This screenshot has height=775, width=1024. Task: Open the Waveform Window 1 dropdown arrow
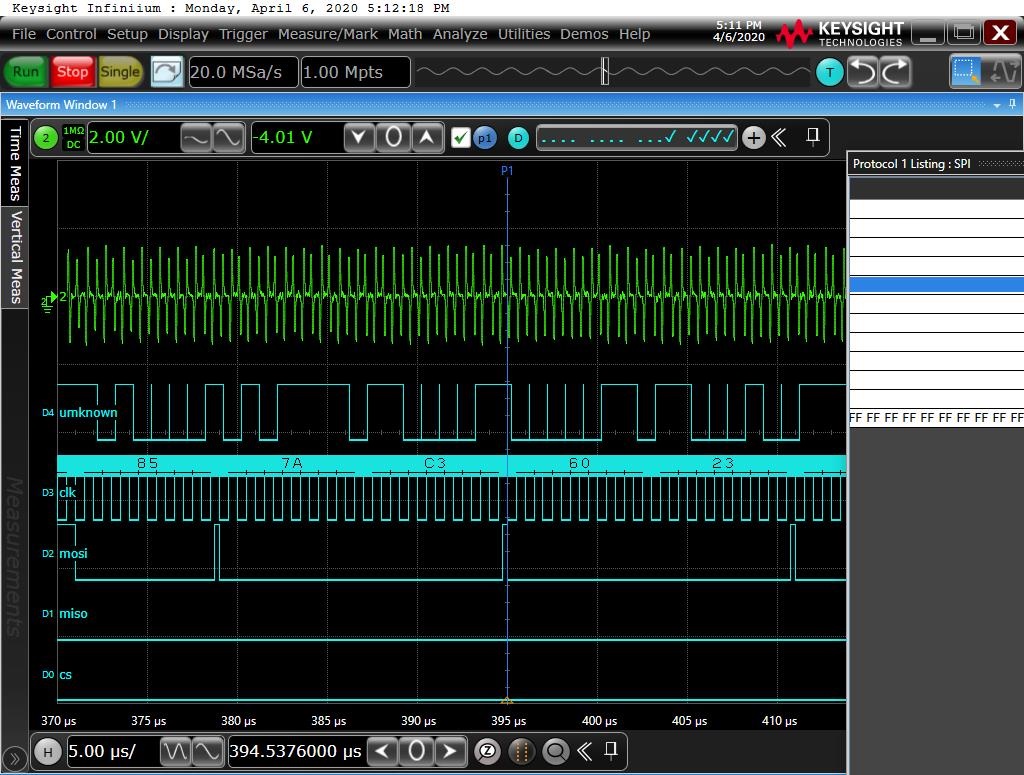click(x=996, y=105)
